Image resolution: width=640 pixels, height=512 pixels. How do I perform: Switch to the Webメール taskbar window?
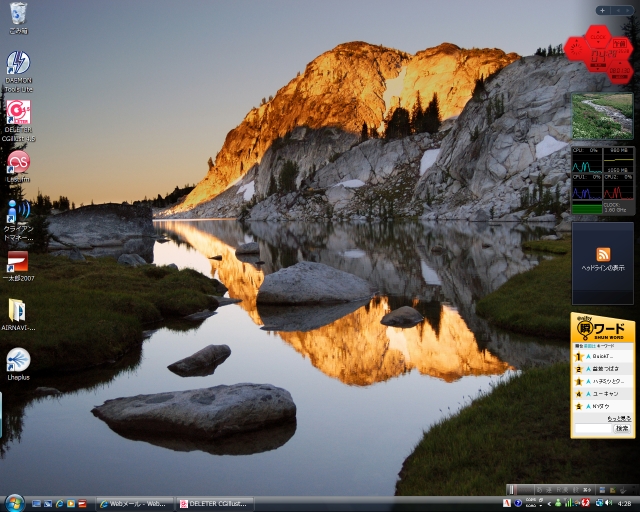click(x=135, y=503)
